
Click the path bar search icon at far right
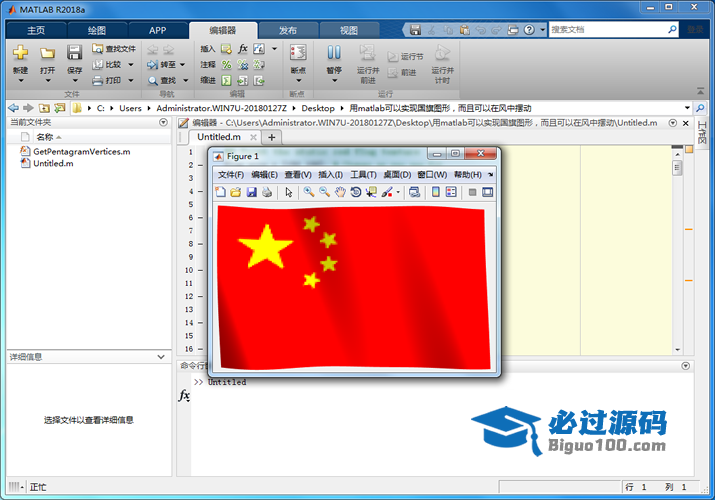click(700, 108)
